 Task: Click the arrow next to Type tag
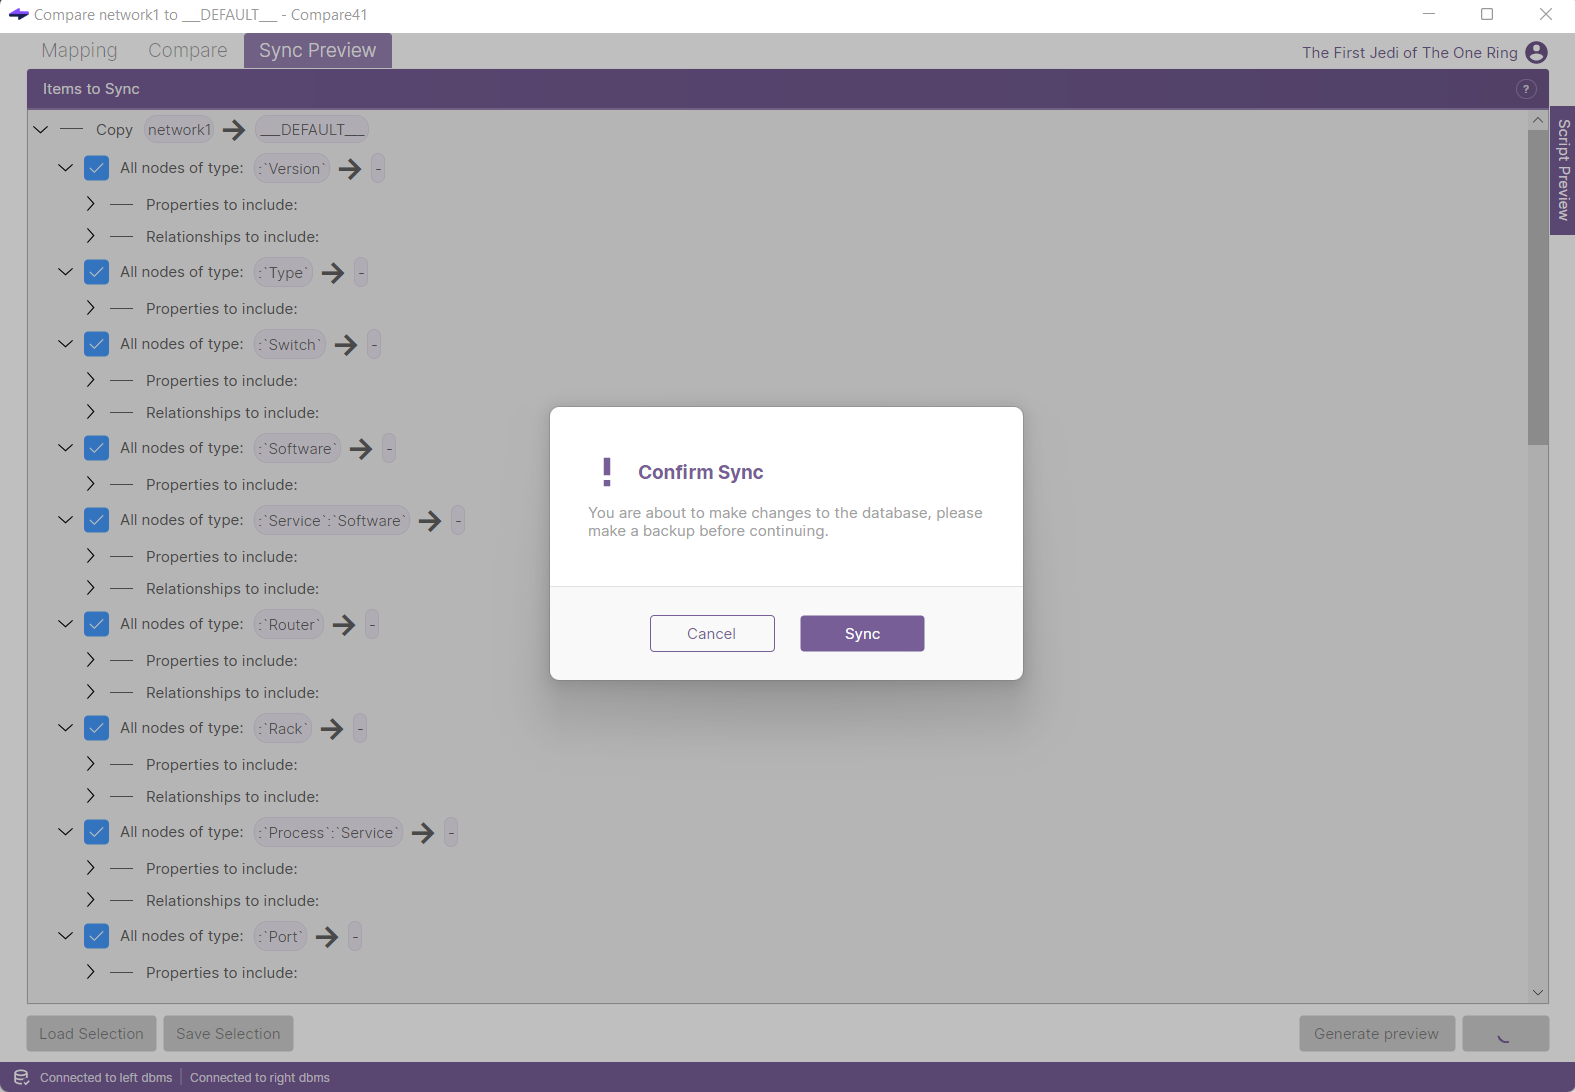333,272
